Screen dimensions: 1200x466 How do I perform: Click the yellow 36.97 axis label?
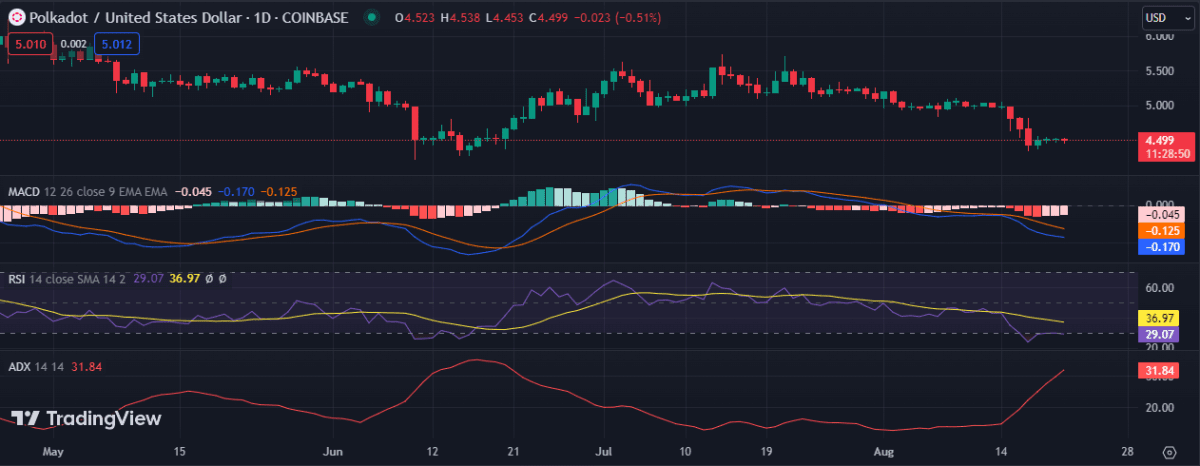1161,318
